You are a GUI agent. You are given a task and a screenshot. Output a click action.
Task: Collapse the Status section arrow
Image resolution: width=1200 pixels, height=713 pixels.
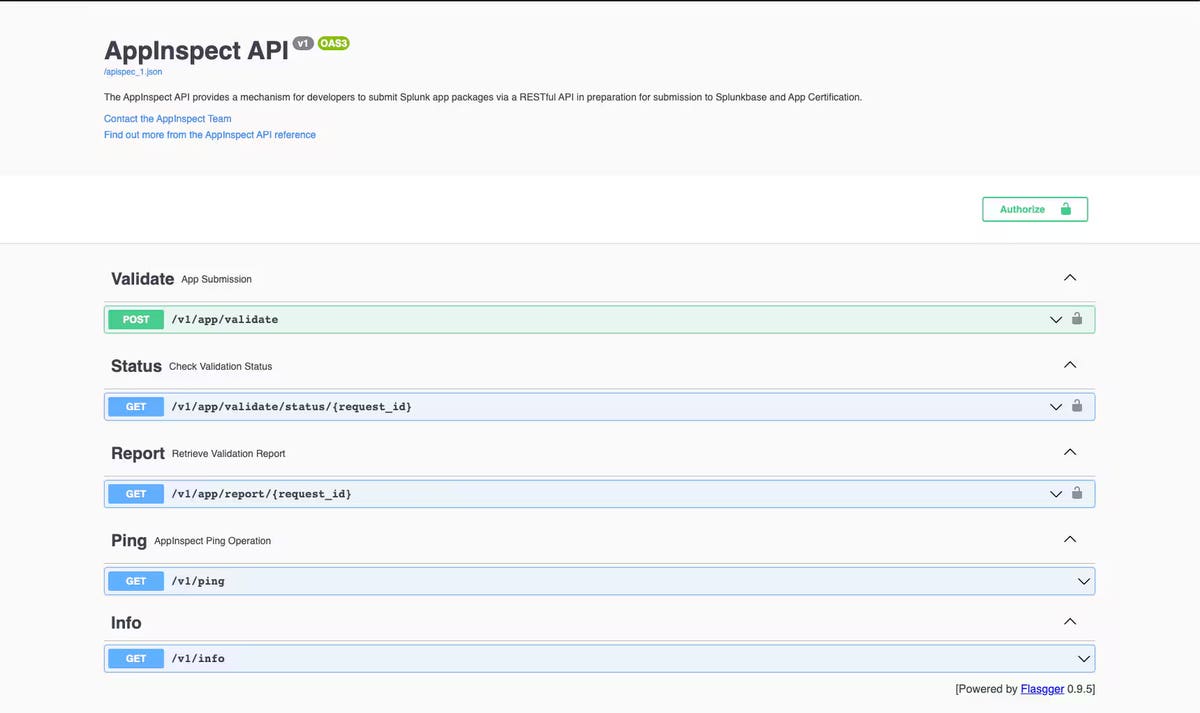click(1070, 365)
